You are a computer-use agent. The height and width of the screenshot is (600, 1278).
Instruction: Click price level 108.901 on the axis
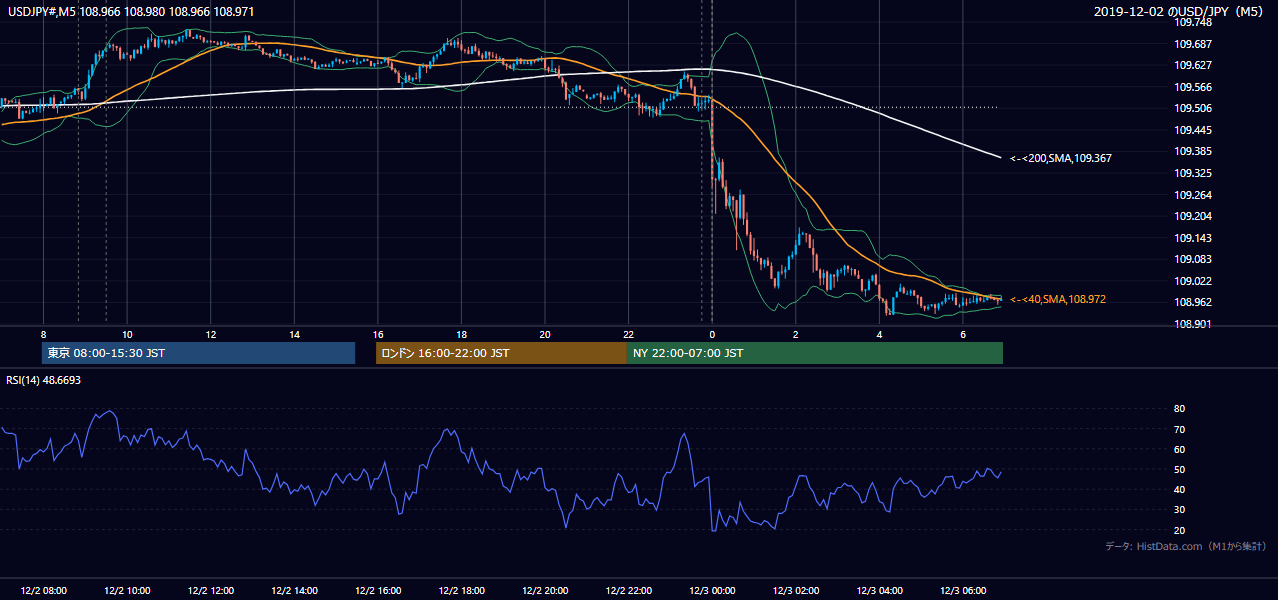[x=1193, y=324]
